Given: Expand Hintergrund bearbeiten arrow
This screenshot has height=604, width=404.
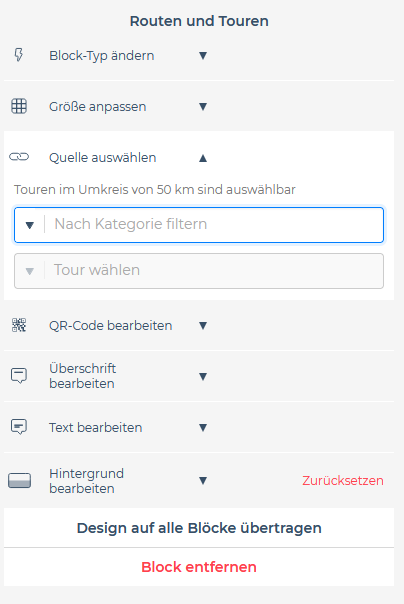Looking at the screenshot, I should (203, 480).
